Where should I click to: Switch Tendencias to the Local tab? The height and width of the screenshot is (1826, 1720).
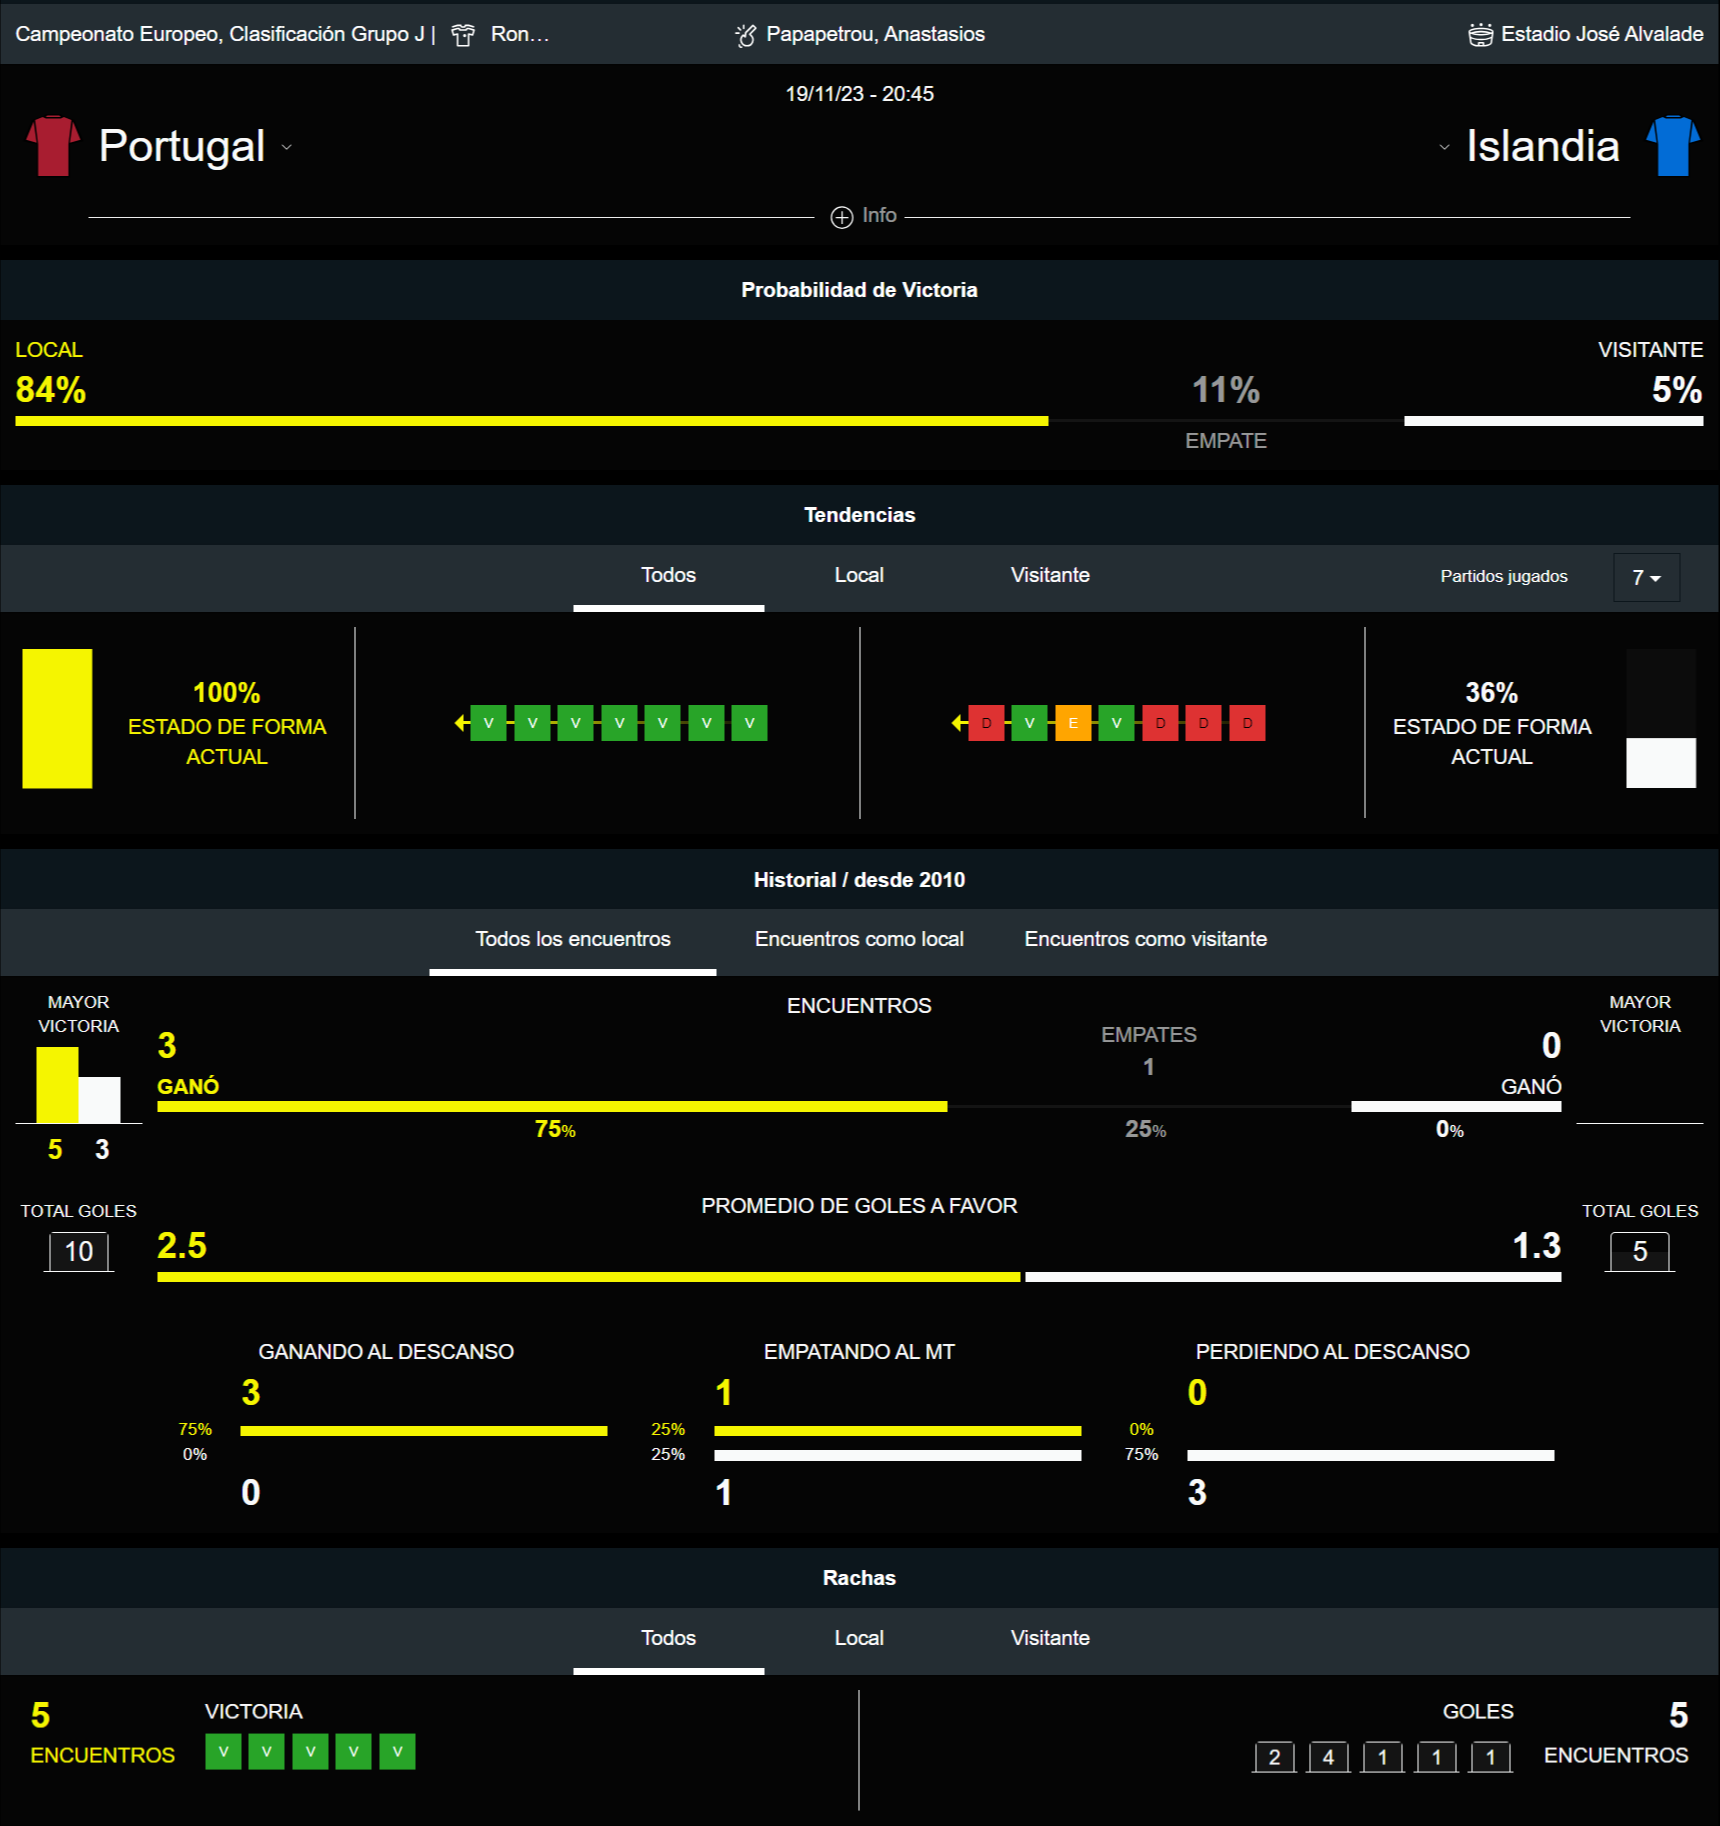(x=859, y=575)
